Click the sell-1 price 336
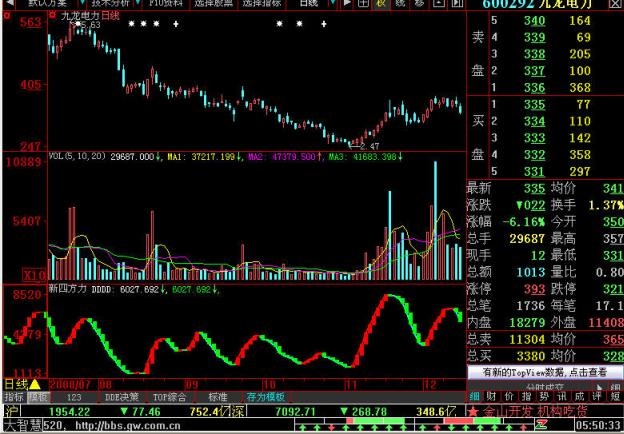624x434 pixels. pos(534,88)
